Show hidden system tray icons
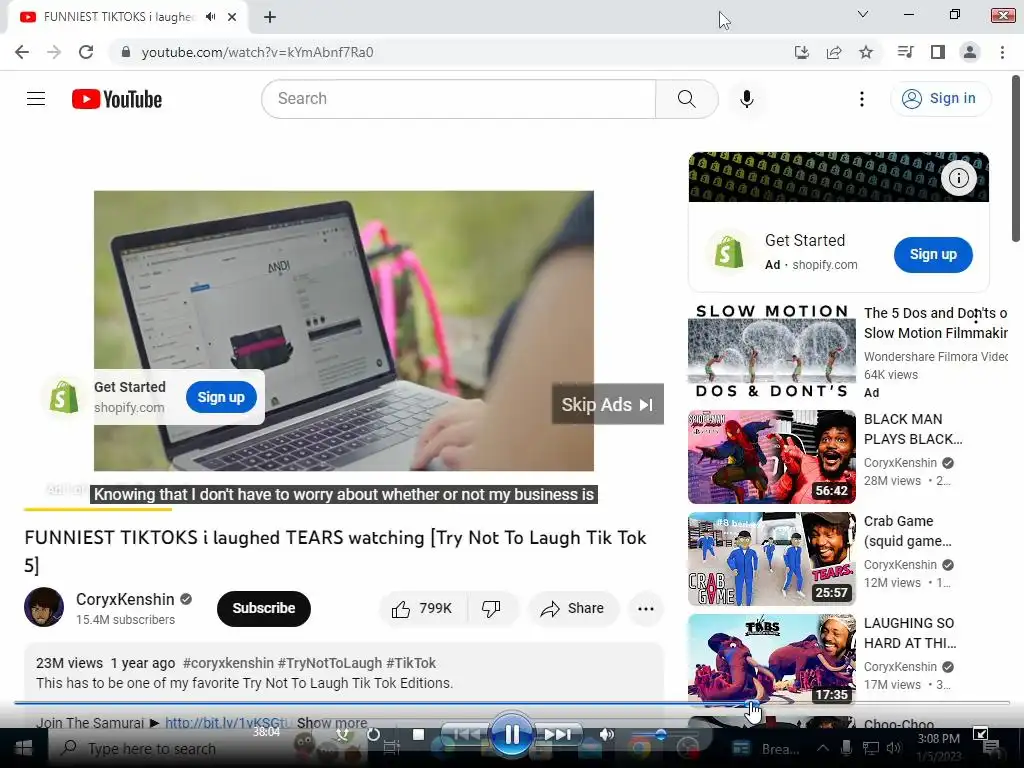Image resolution: width=1024 pixels, height=768 pixels. click(x=823, y=748)
